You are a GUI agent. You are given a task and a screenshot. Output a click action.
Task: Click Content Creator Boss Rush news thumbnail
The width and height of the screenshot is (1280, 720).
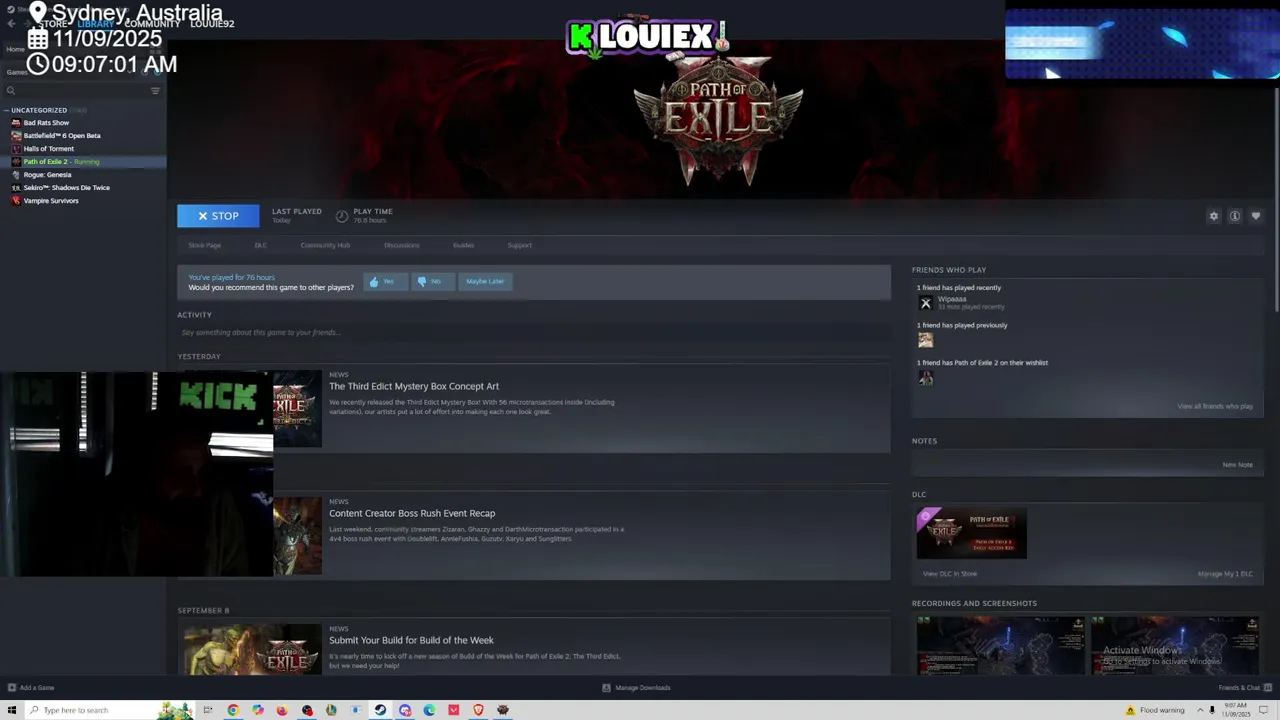coord(298,536)
